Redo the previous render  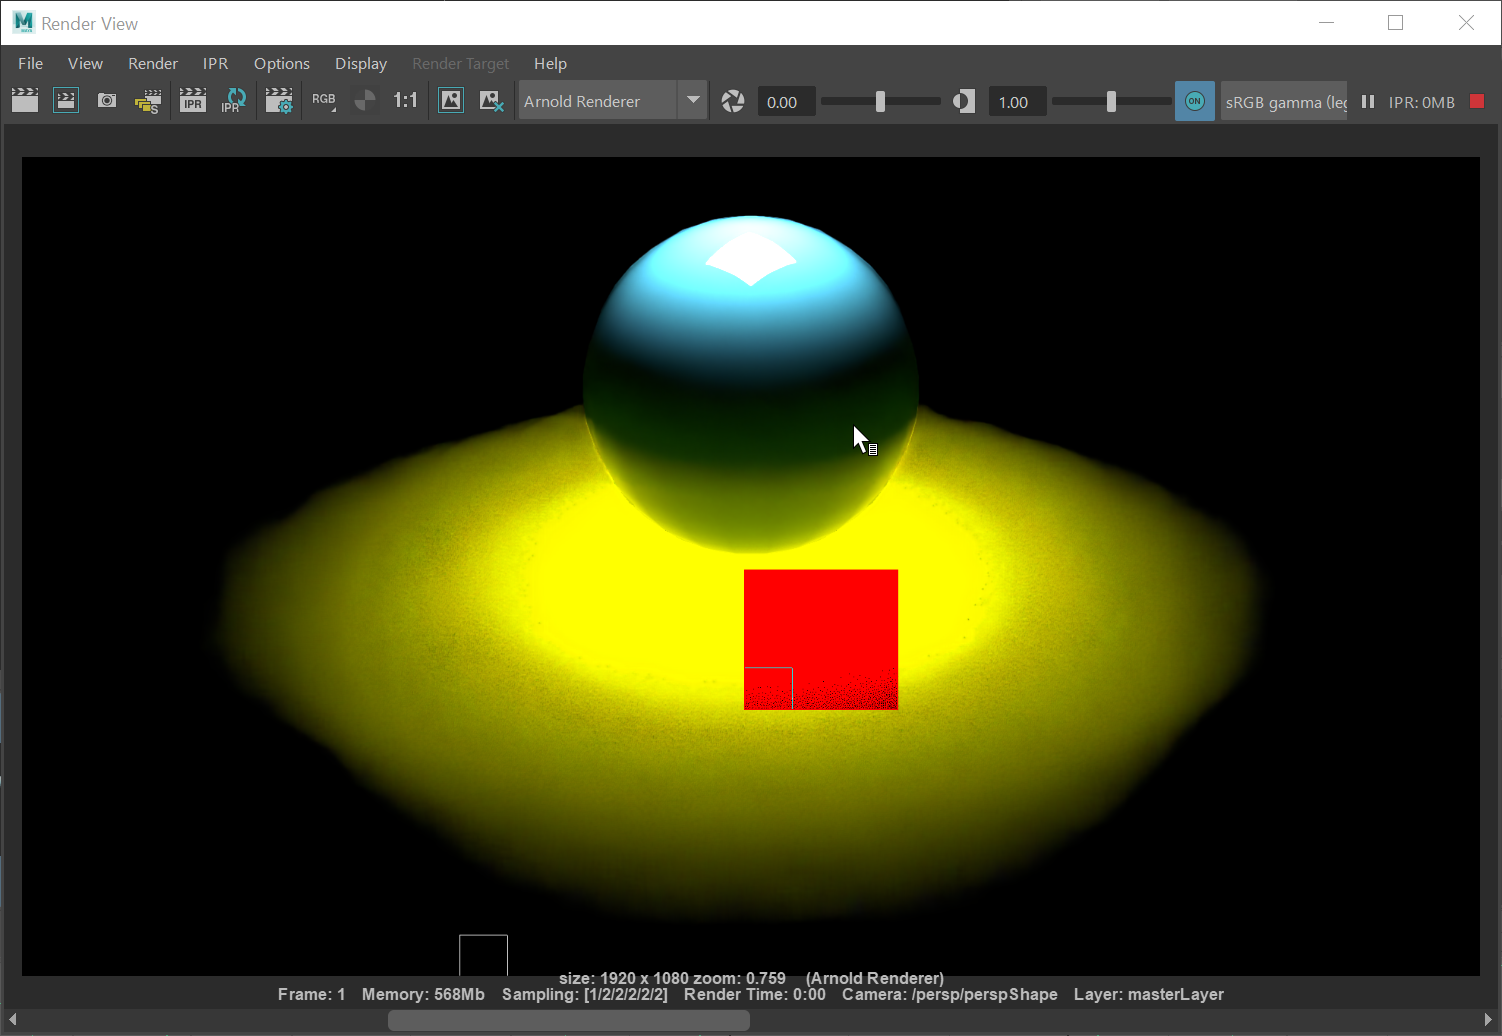pyautogui.click(x=66, y=100)
